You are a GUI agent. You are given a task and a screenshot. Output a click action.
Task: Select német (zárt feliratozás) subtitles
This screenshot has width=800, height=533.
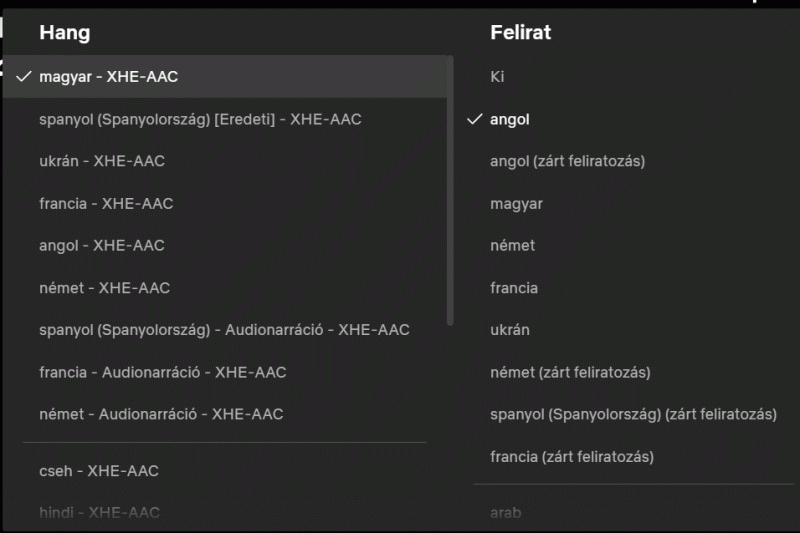pyautogui.click(x=570, y=372)
